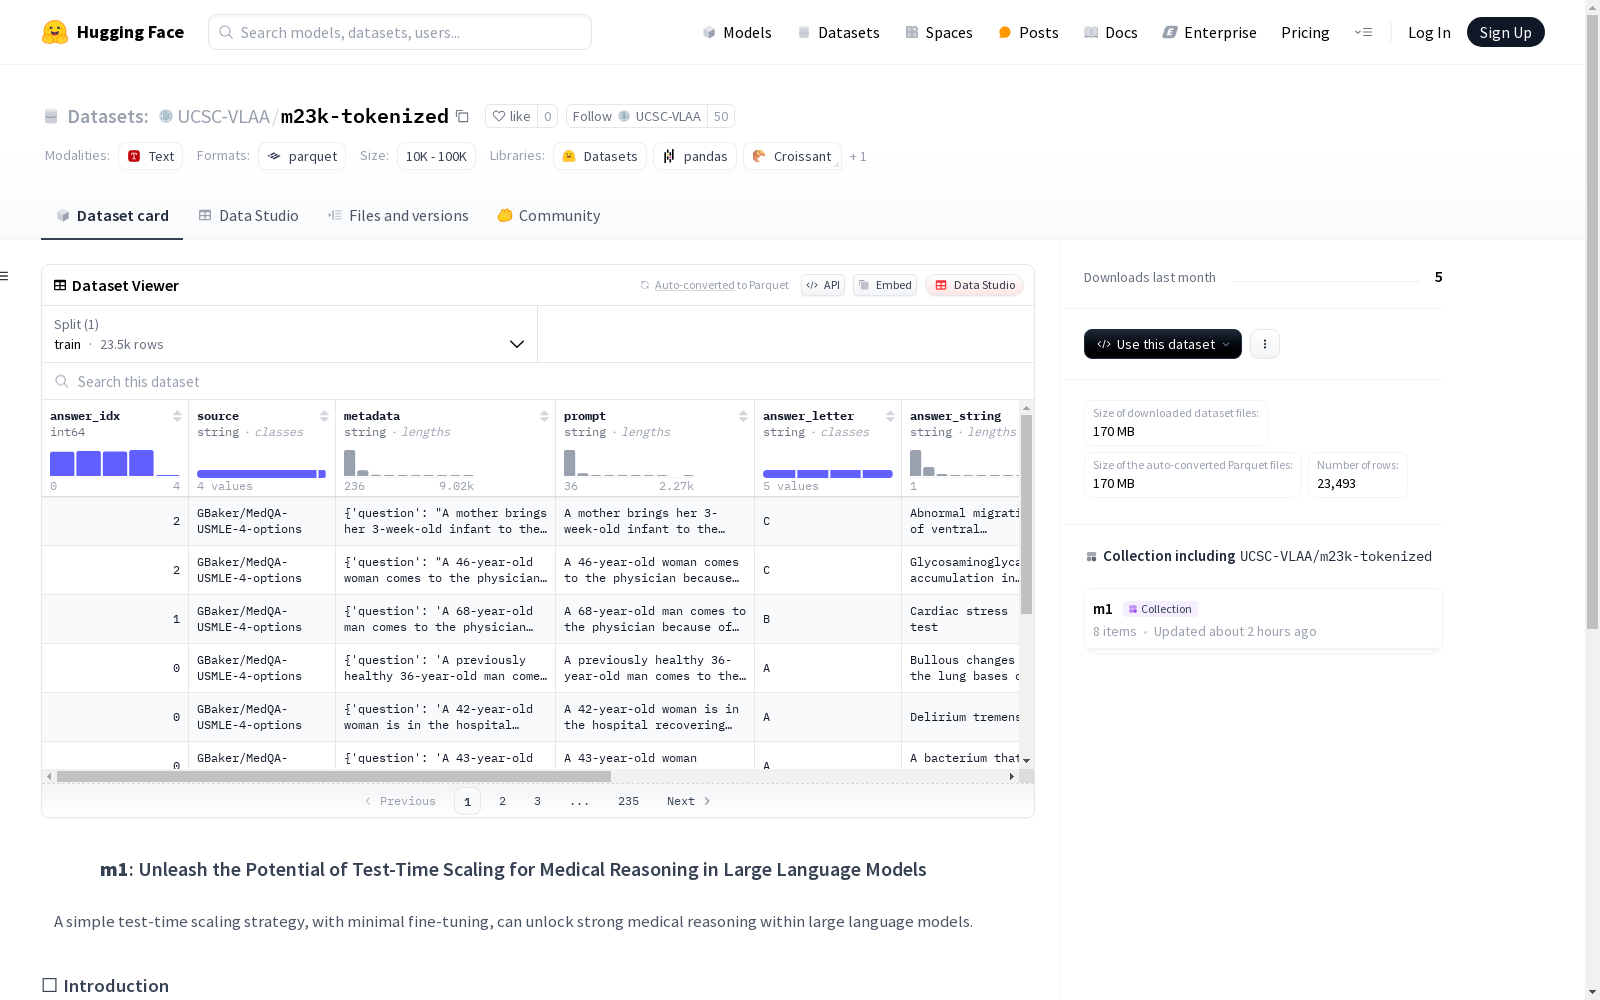Image resolution: width=1600 pixels, height=1000 pixels.
Task: Click the Croissant library tag
Action: 792,156
